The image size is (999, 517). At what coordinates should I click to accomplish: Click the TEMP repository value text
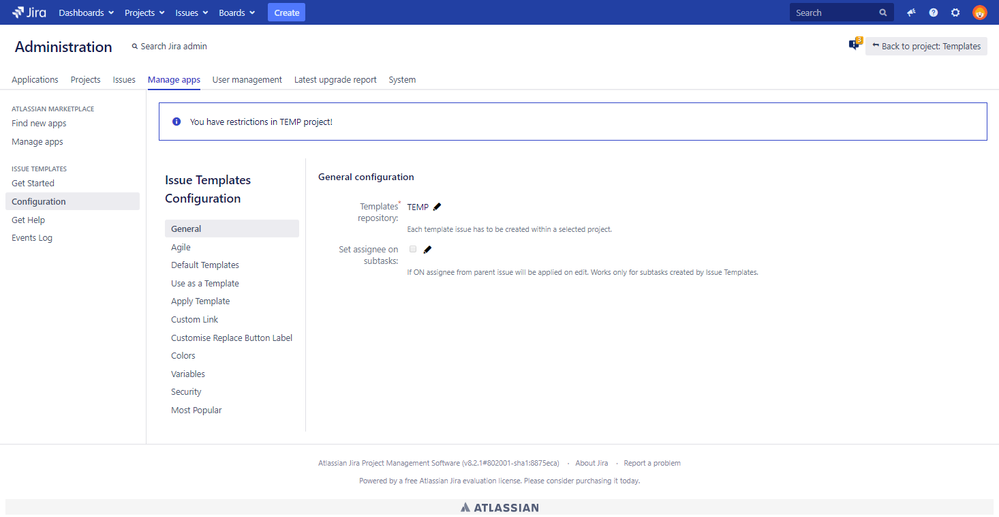pos(418,207)
